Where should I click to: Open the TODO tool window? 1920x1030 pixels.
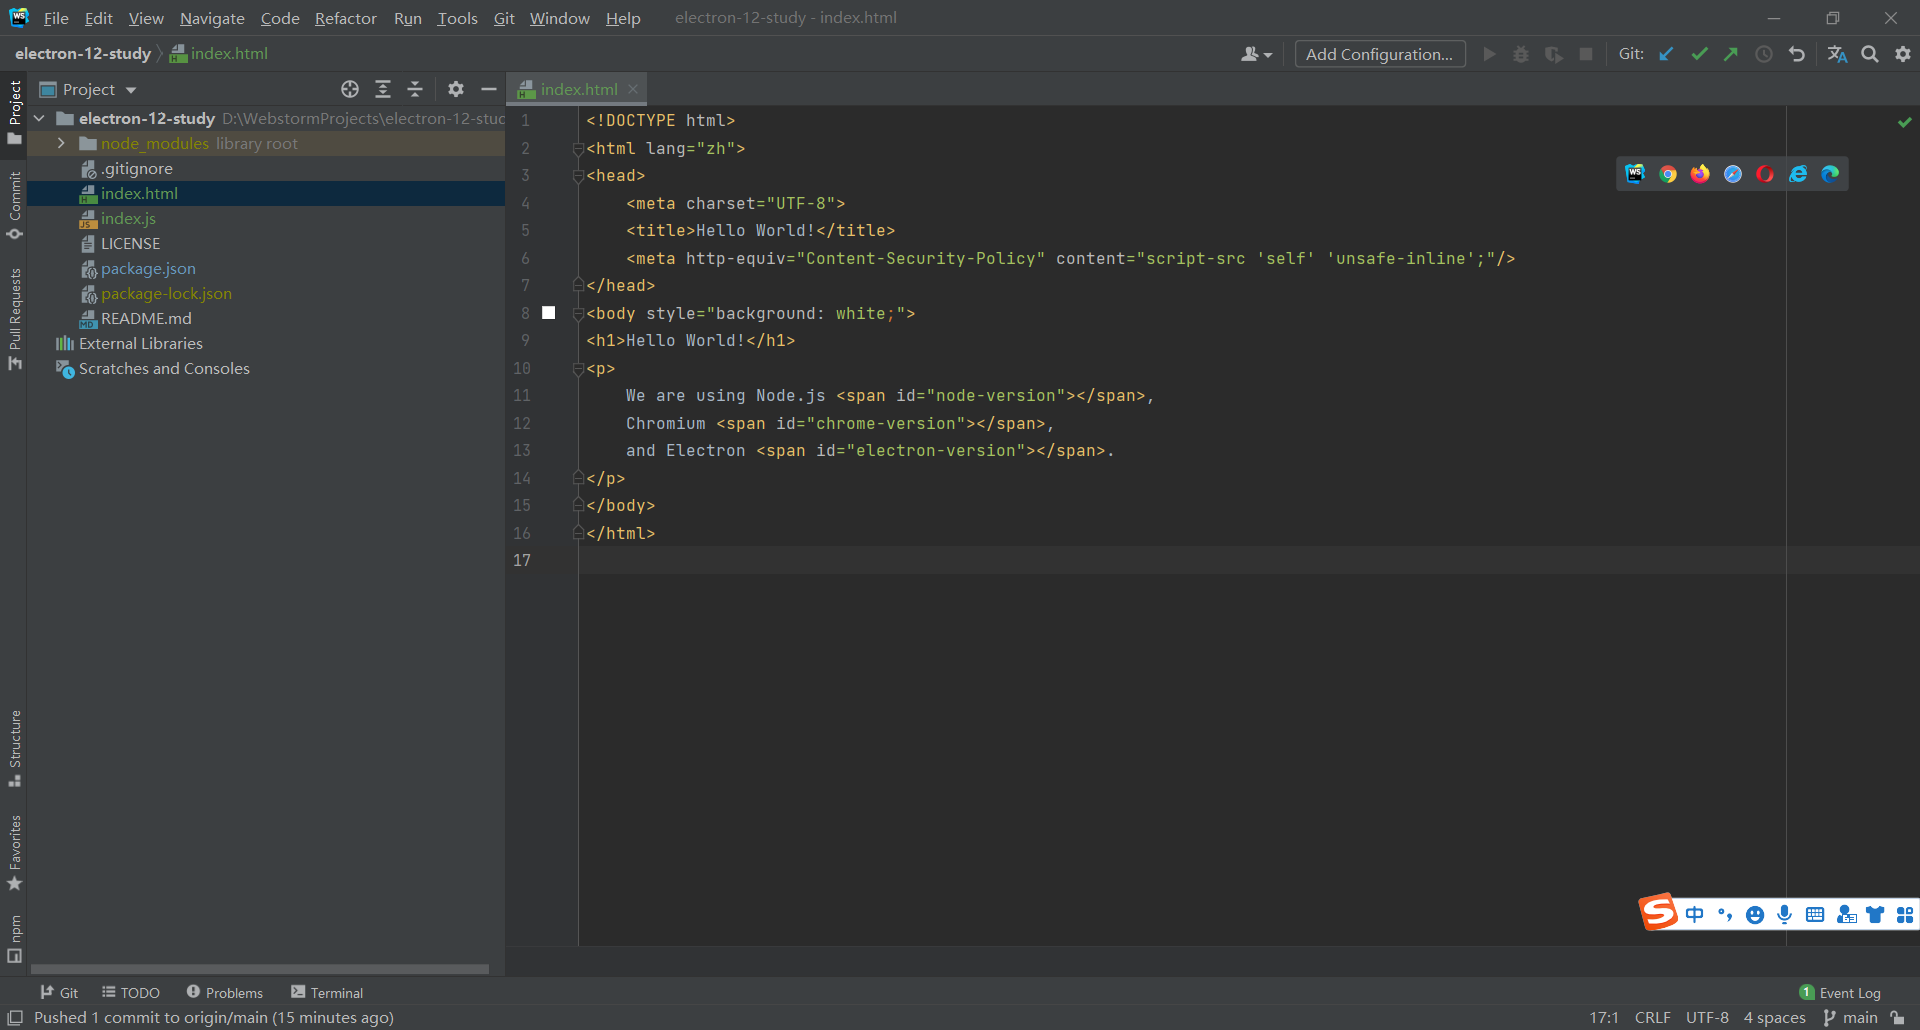(x=131, y=992)
